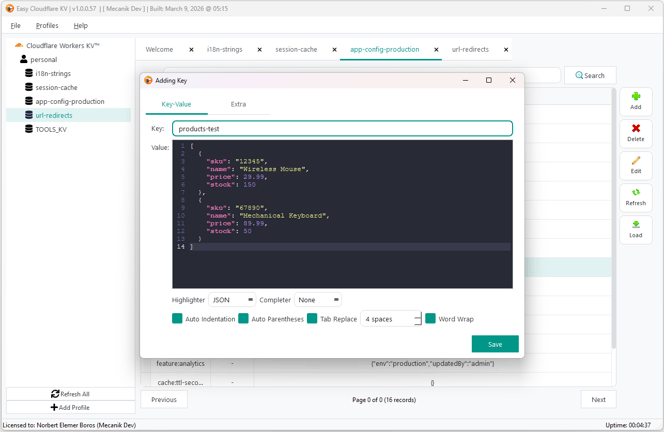The image size is (664, 432).
Task: Click the green Add record icon
Action: tap(636, 96)
